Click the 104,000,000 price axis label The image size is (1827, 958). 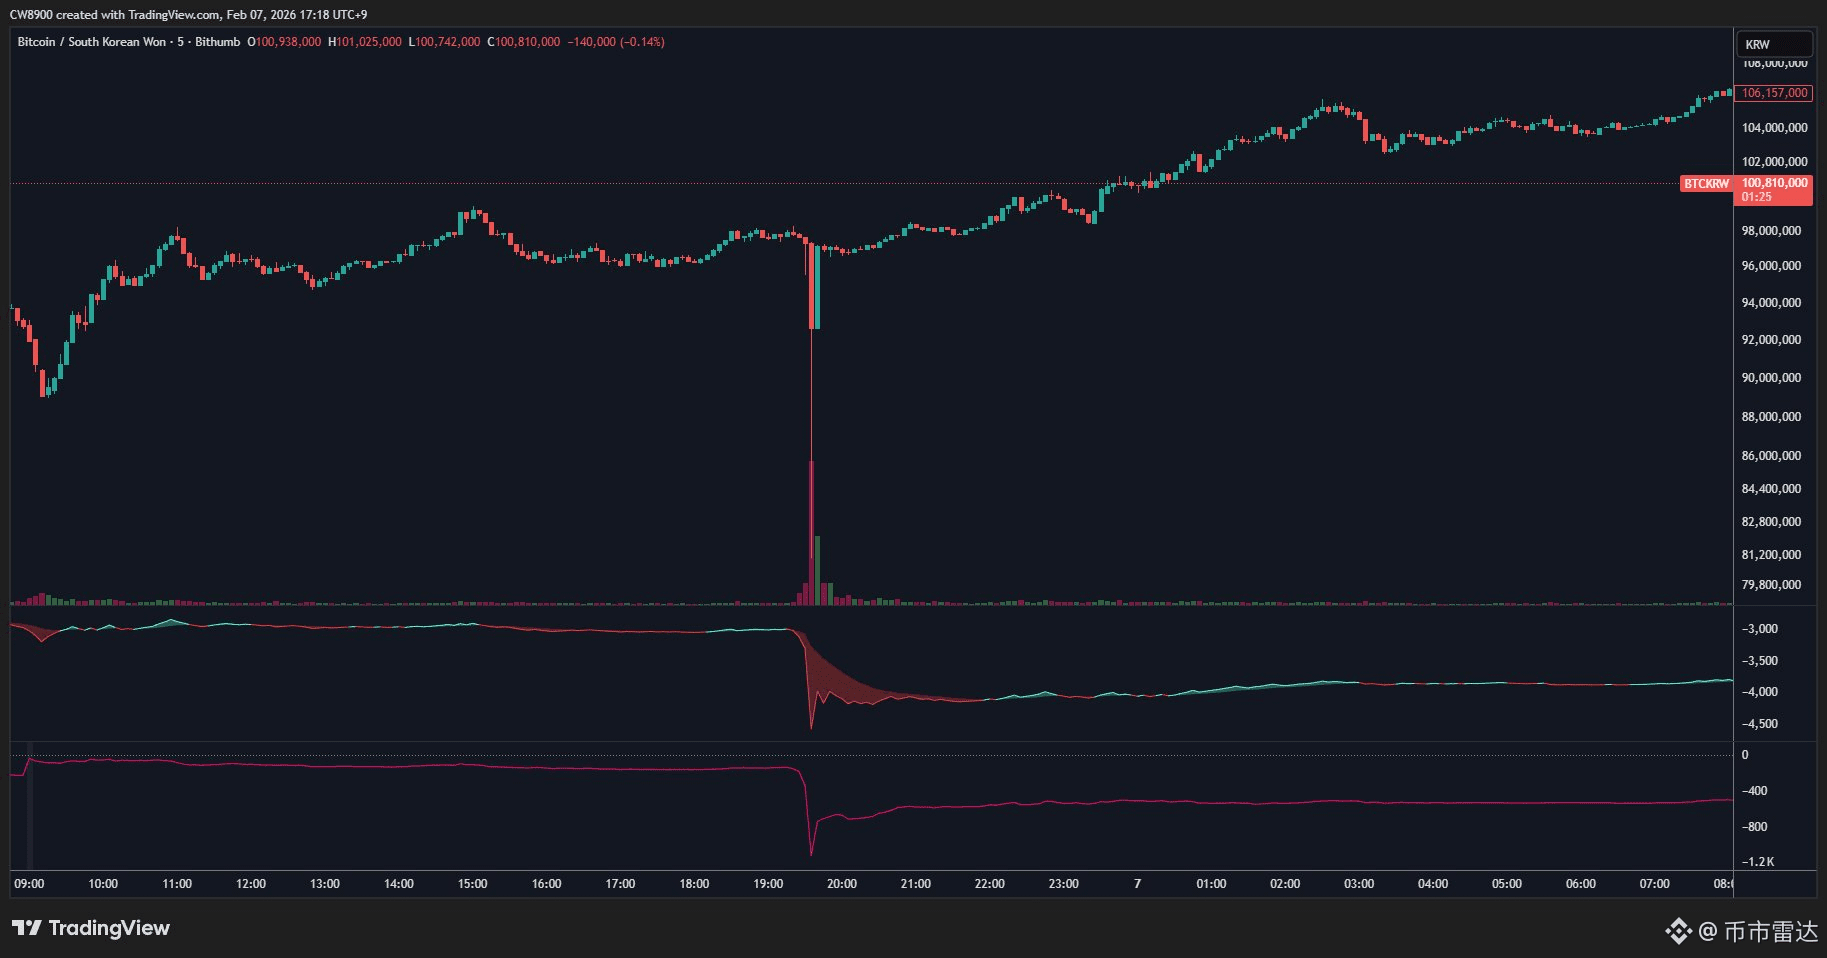pos(1774,128)
